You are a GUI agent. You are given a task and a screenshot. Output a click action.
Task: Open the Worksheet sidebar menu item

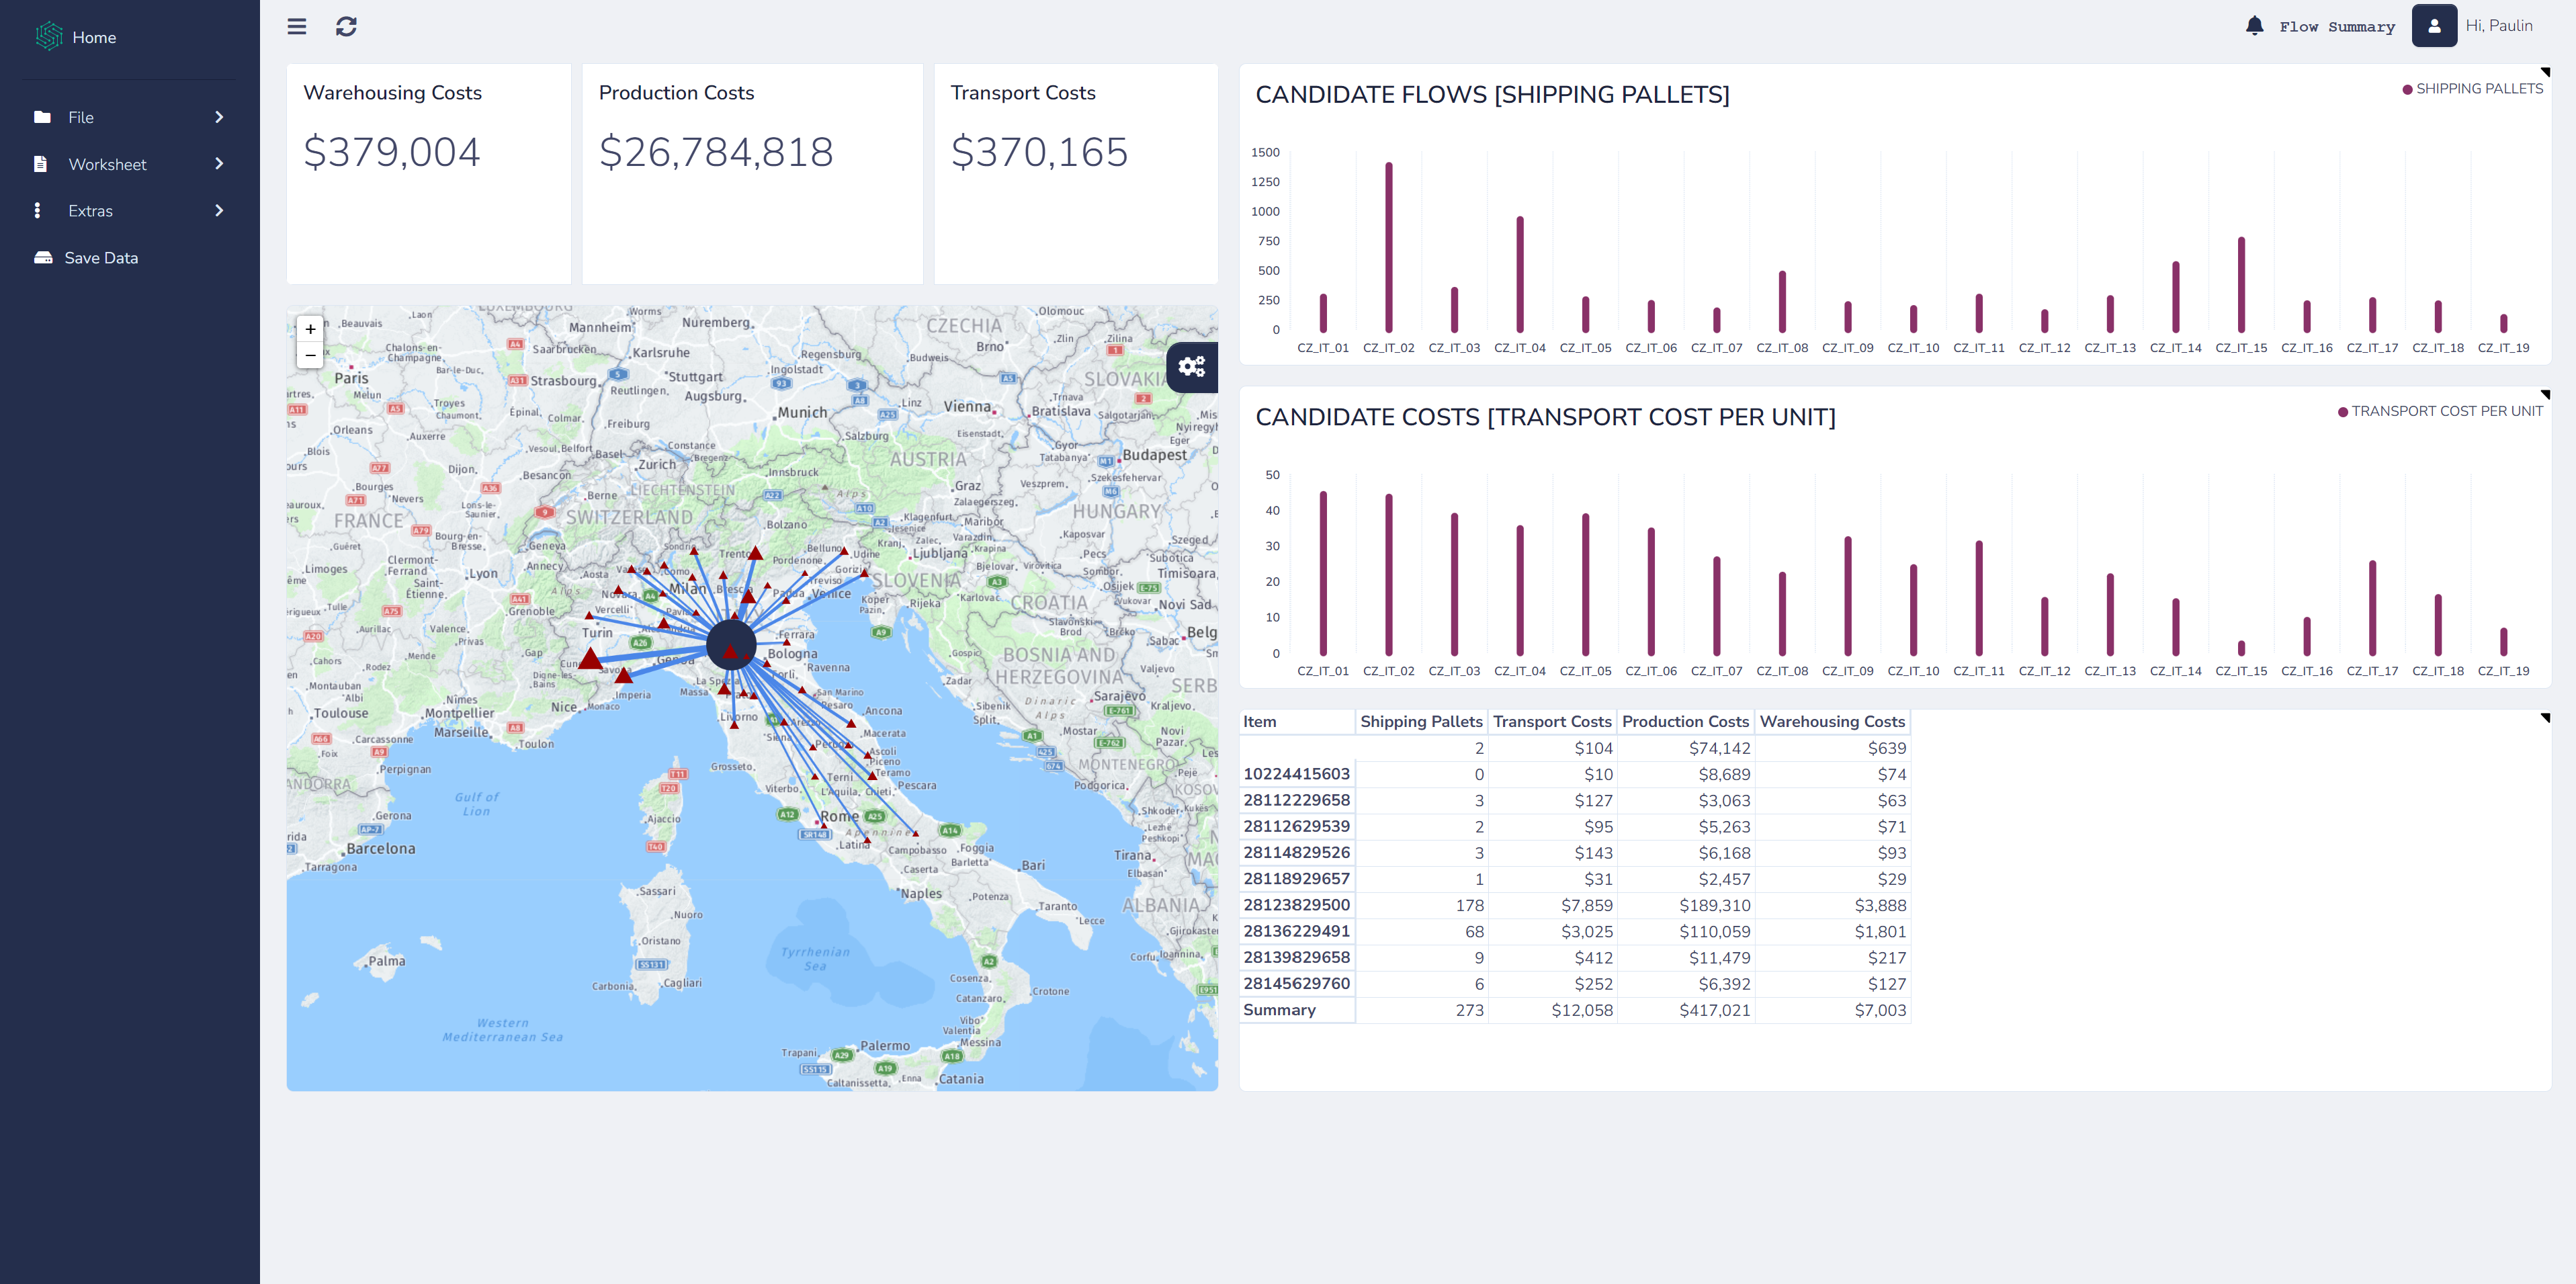[x=107, y=164]
